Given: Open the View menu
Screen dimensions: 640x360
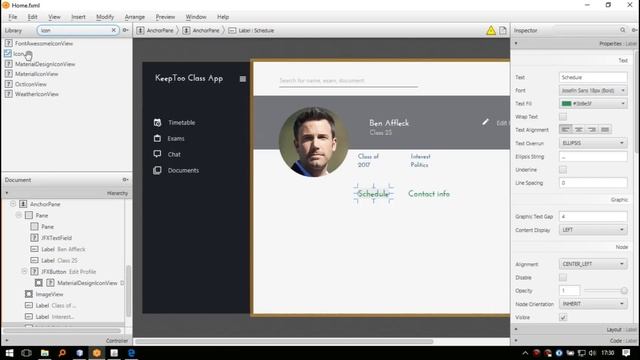Looking at the screenshot, I should coord(54,17).
